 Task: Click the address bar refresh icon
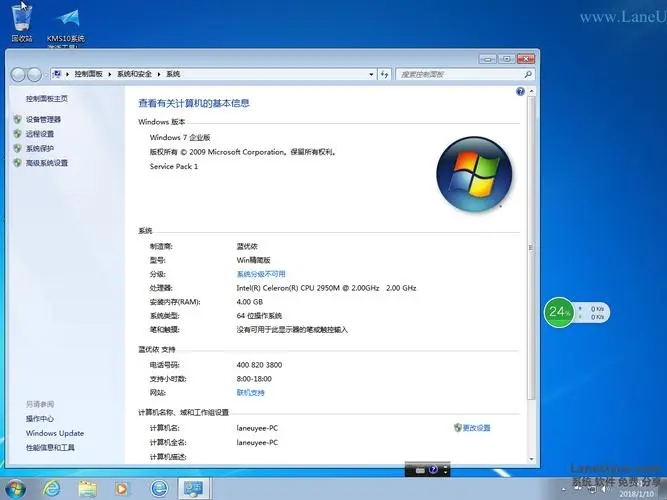[385, 74]
